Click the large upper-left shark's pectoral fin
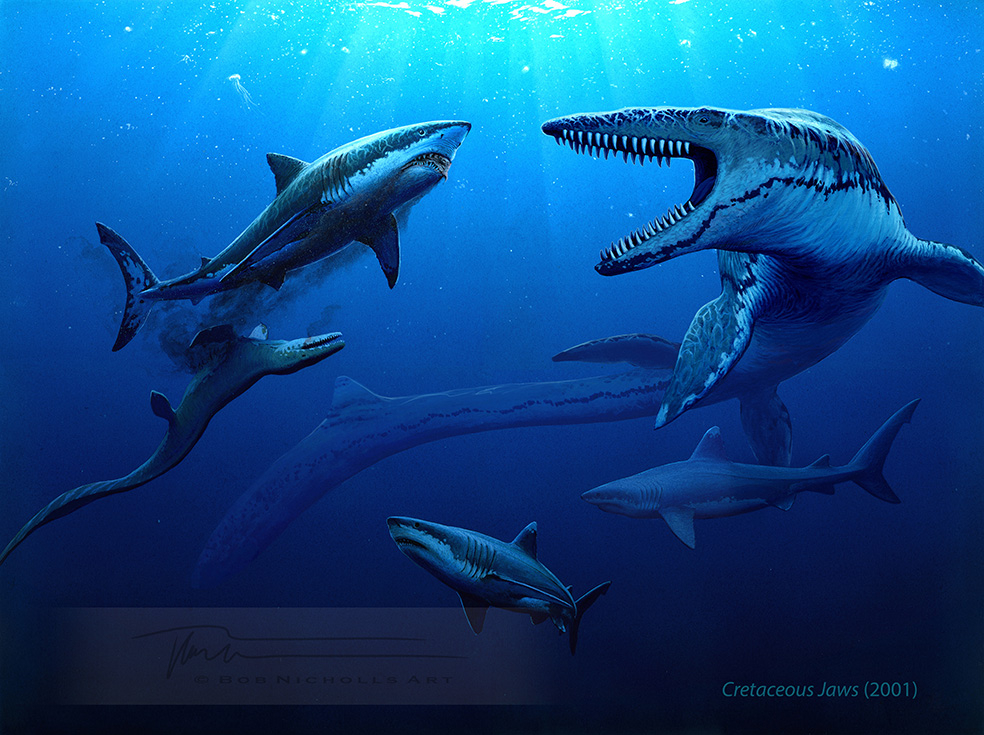 pyautogui.click(x=384, y=245)
